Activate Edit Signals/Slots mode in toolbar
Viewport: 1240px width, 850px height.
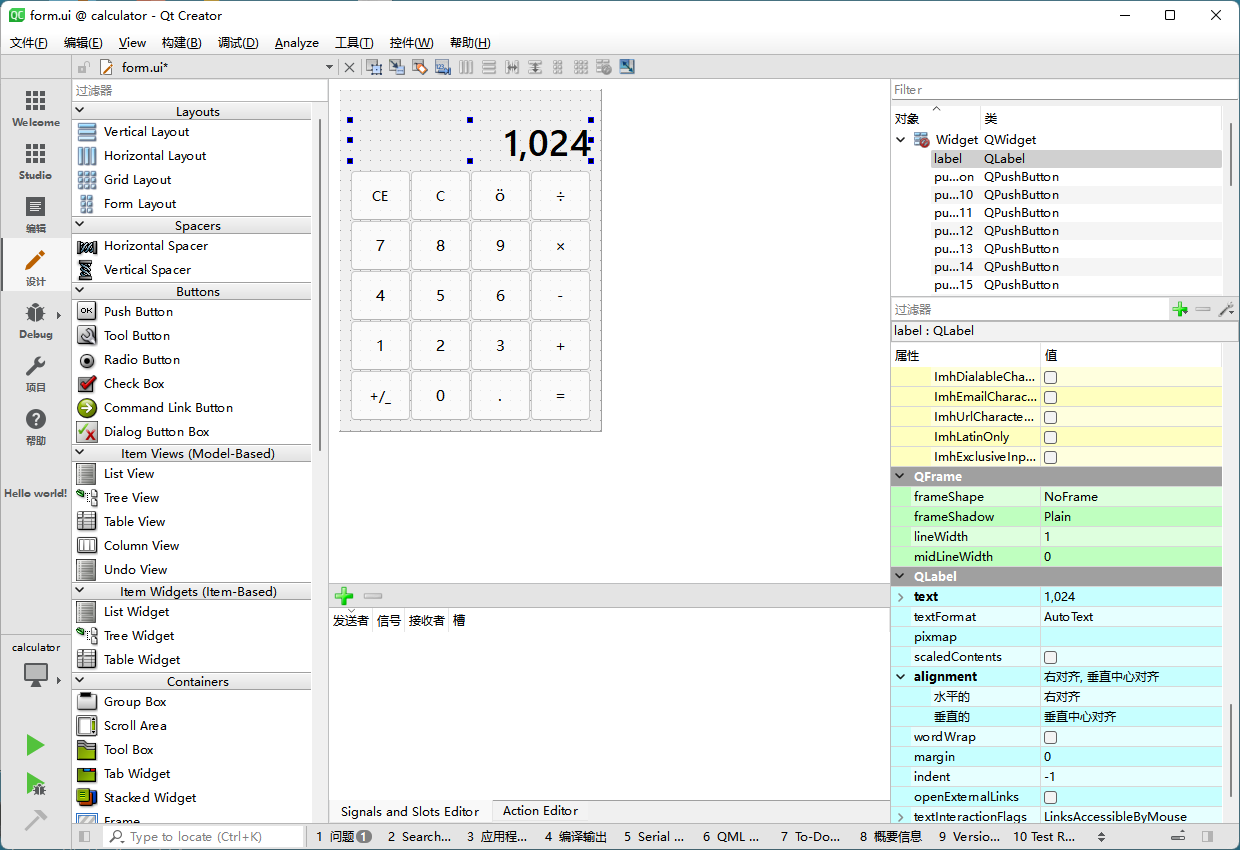(x=397, y=67)
